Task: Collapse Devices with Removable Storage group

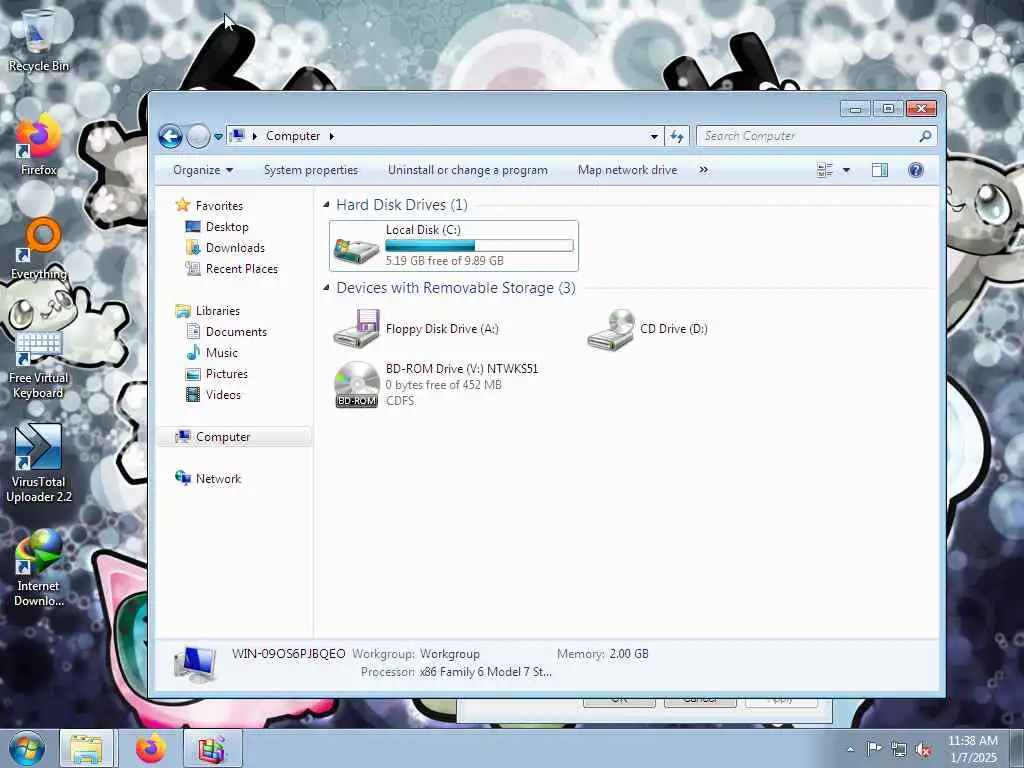Action: coord(326,288)
